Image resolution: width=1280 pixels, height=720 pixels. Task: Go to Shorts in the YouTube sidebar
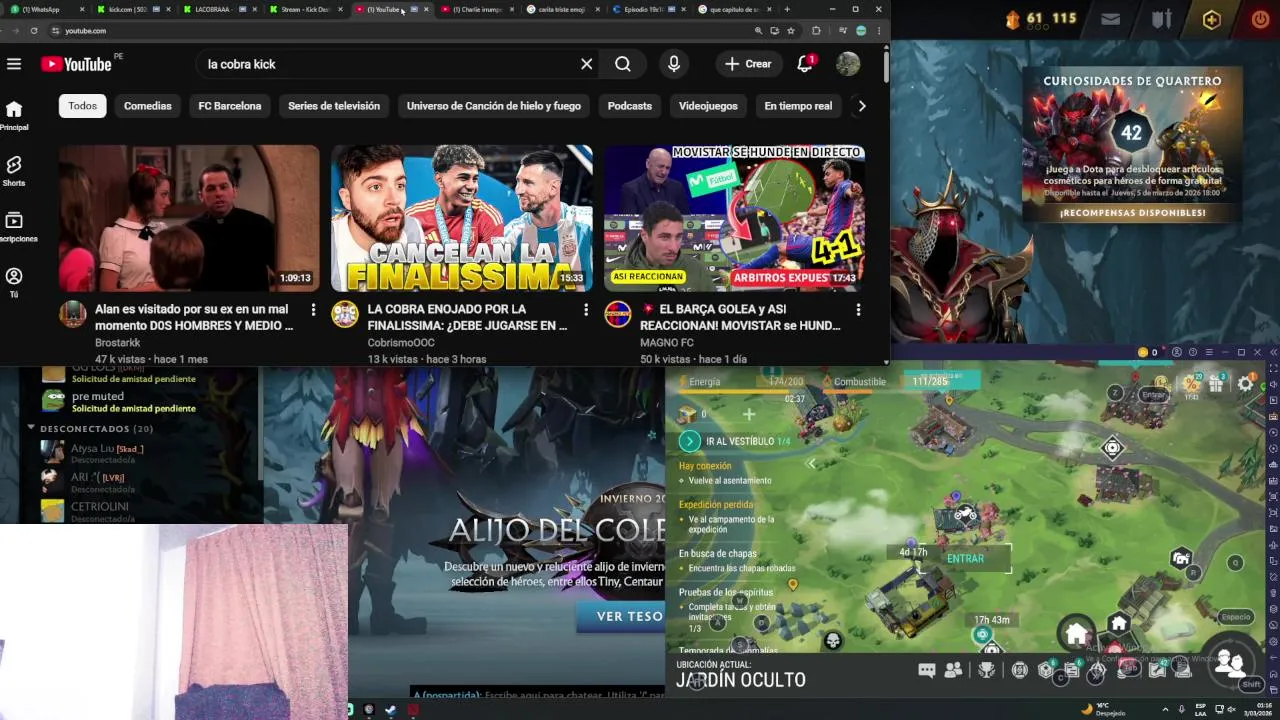14,170
